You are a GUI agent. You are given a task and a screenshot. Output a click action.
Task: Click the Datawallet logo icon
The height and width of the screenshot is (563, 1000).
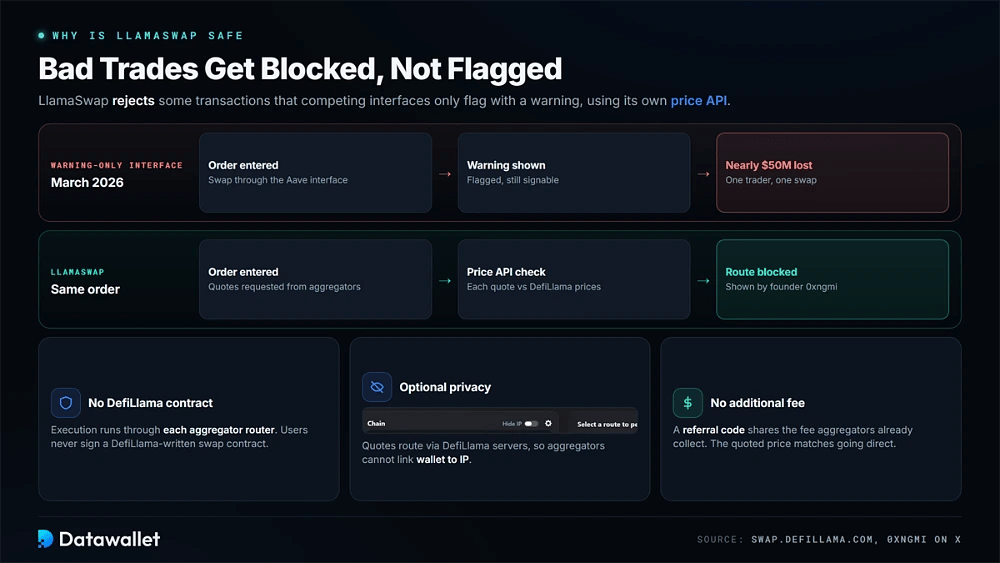[45, 539]
